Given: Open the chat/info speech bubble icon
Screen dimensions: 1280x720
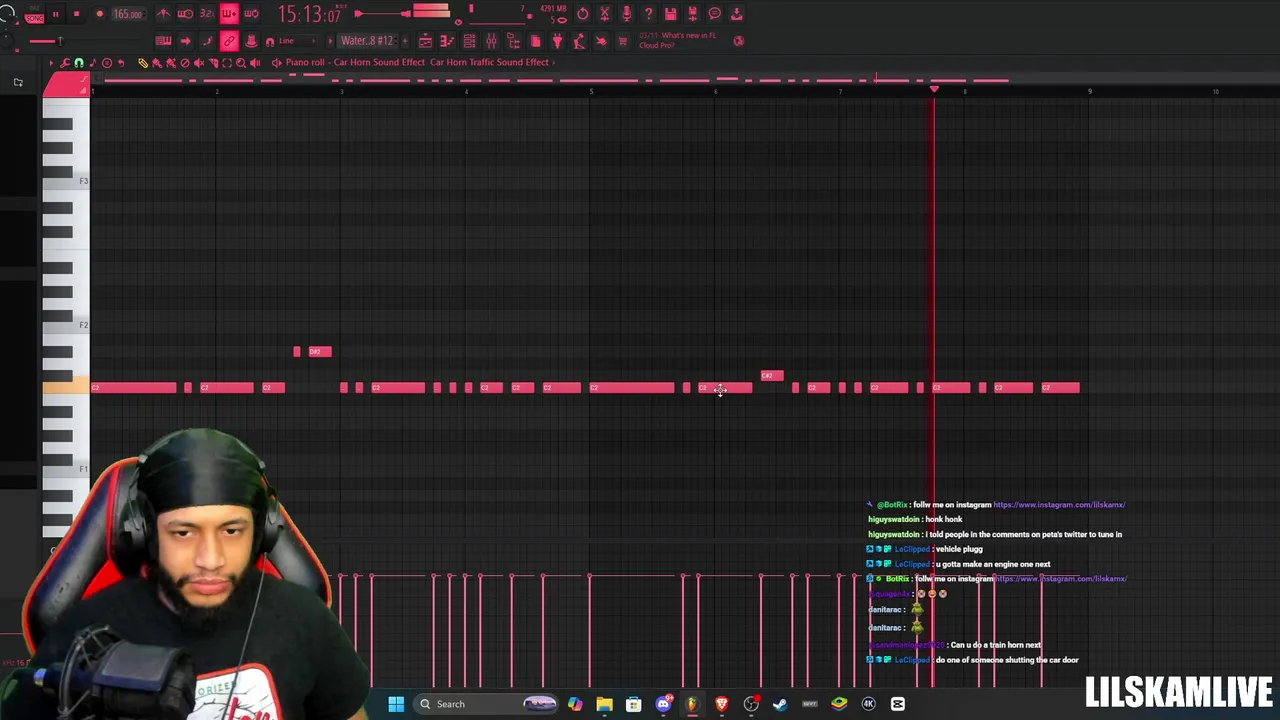Looking at the screenshot, I should tap(715, 14).
